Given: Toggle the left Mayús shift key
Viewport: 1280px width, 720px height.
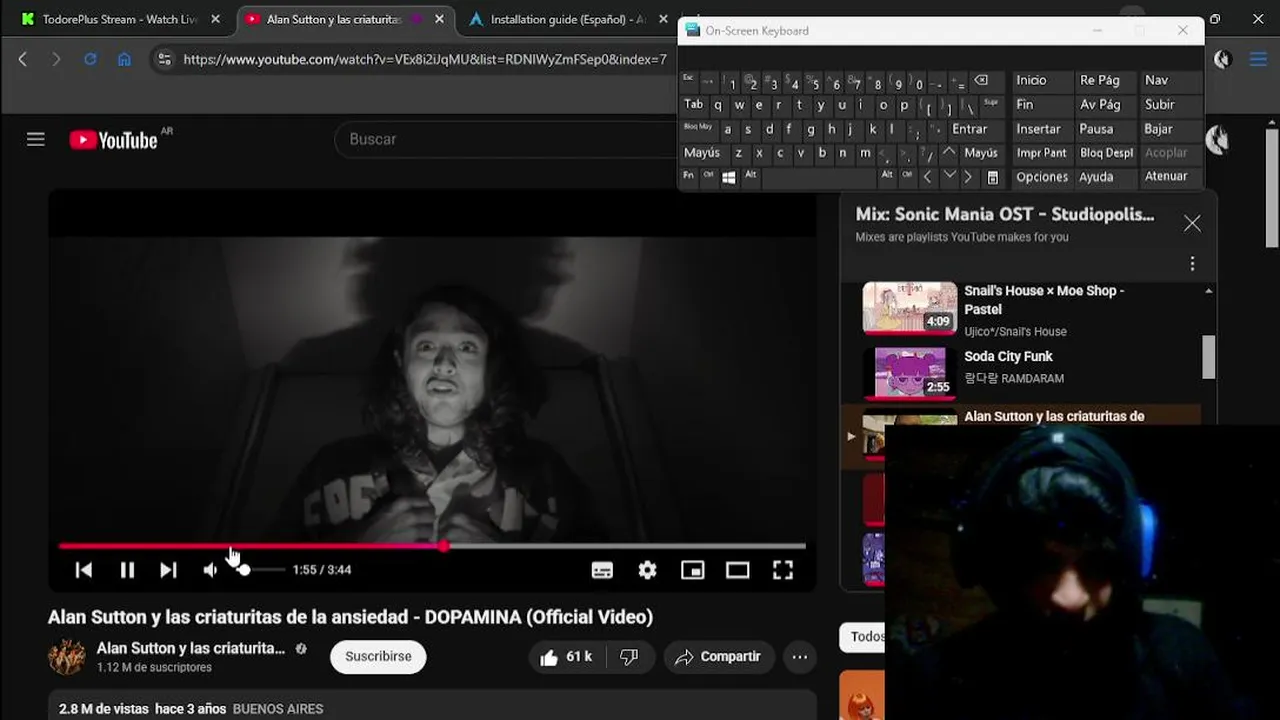Looking at the screenshot, I should 702,153.
